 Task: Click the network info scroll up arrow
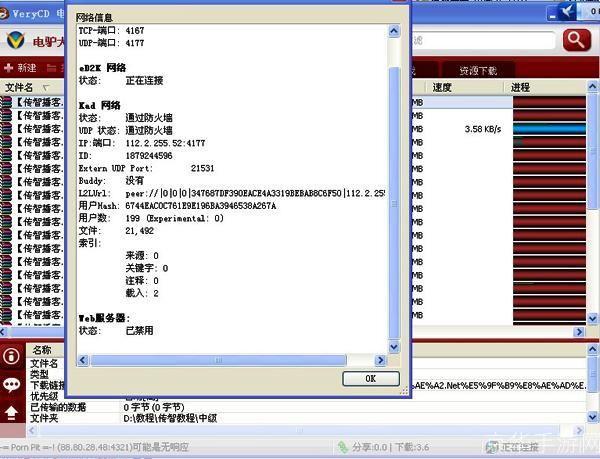394,31
